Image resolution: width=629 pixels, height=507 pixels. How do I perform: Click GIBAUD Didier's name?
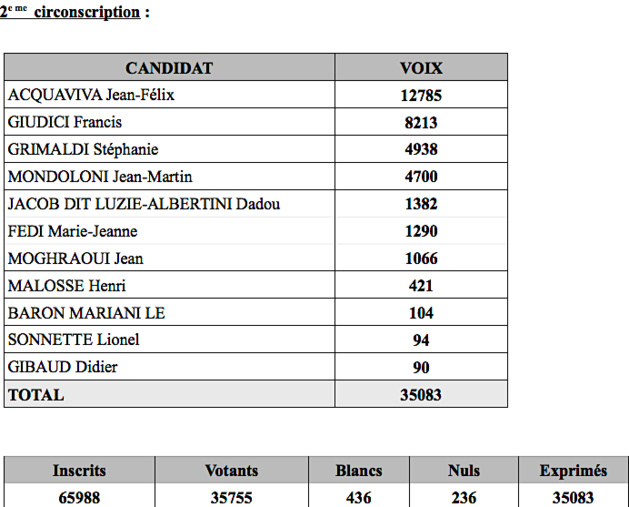(62, 367)
